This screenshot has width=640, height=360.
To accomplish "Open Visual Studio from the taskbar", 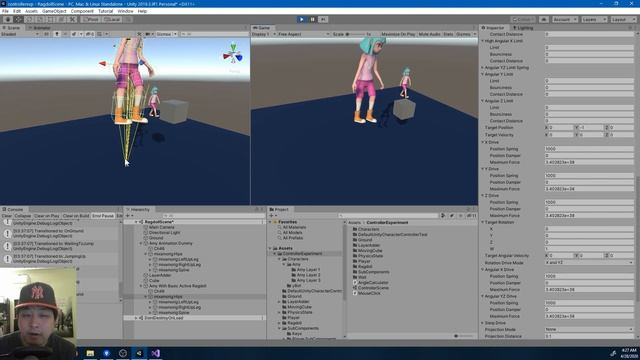I will (156, 353).
